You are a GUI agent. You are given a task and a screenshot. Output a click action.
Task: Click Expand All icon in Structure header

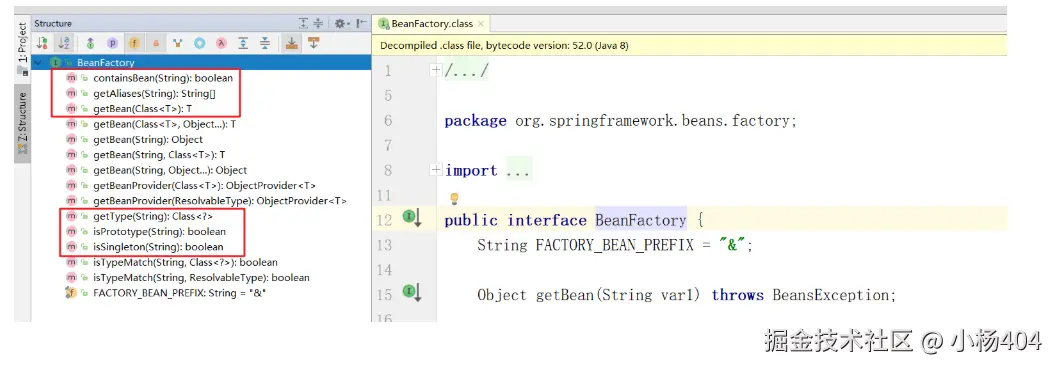tap(304, 24)
